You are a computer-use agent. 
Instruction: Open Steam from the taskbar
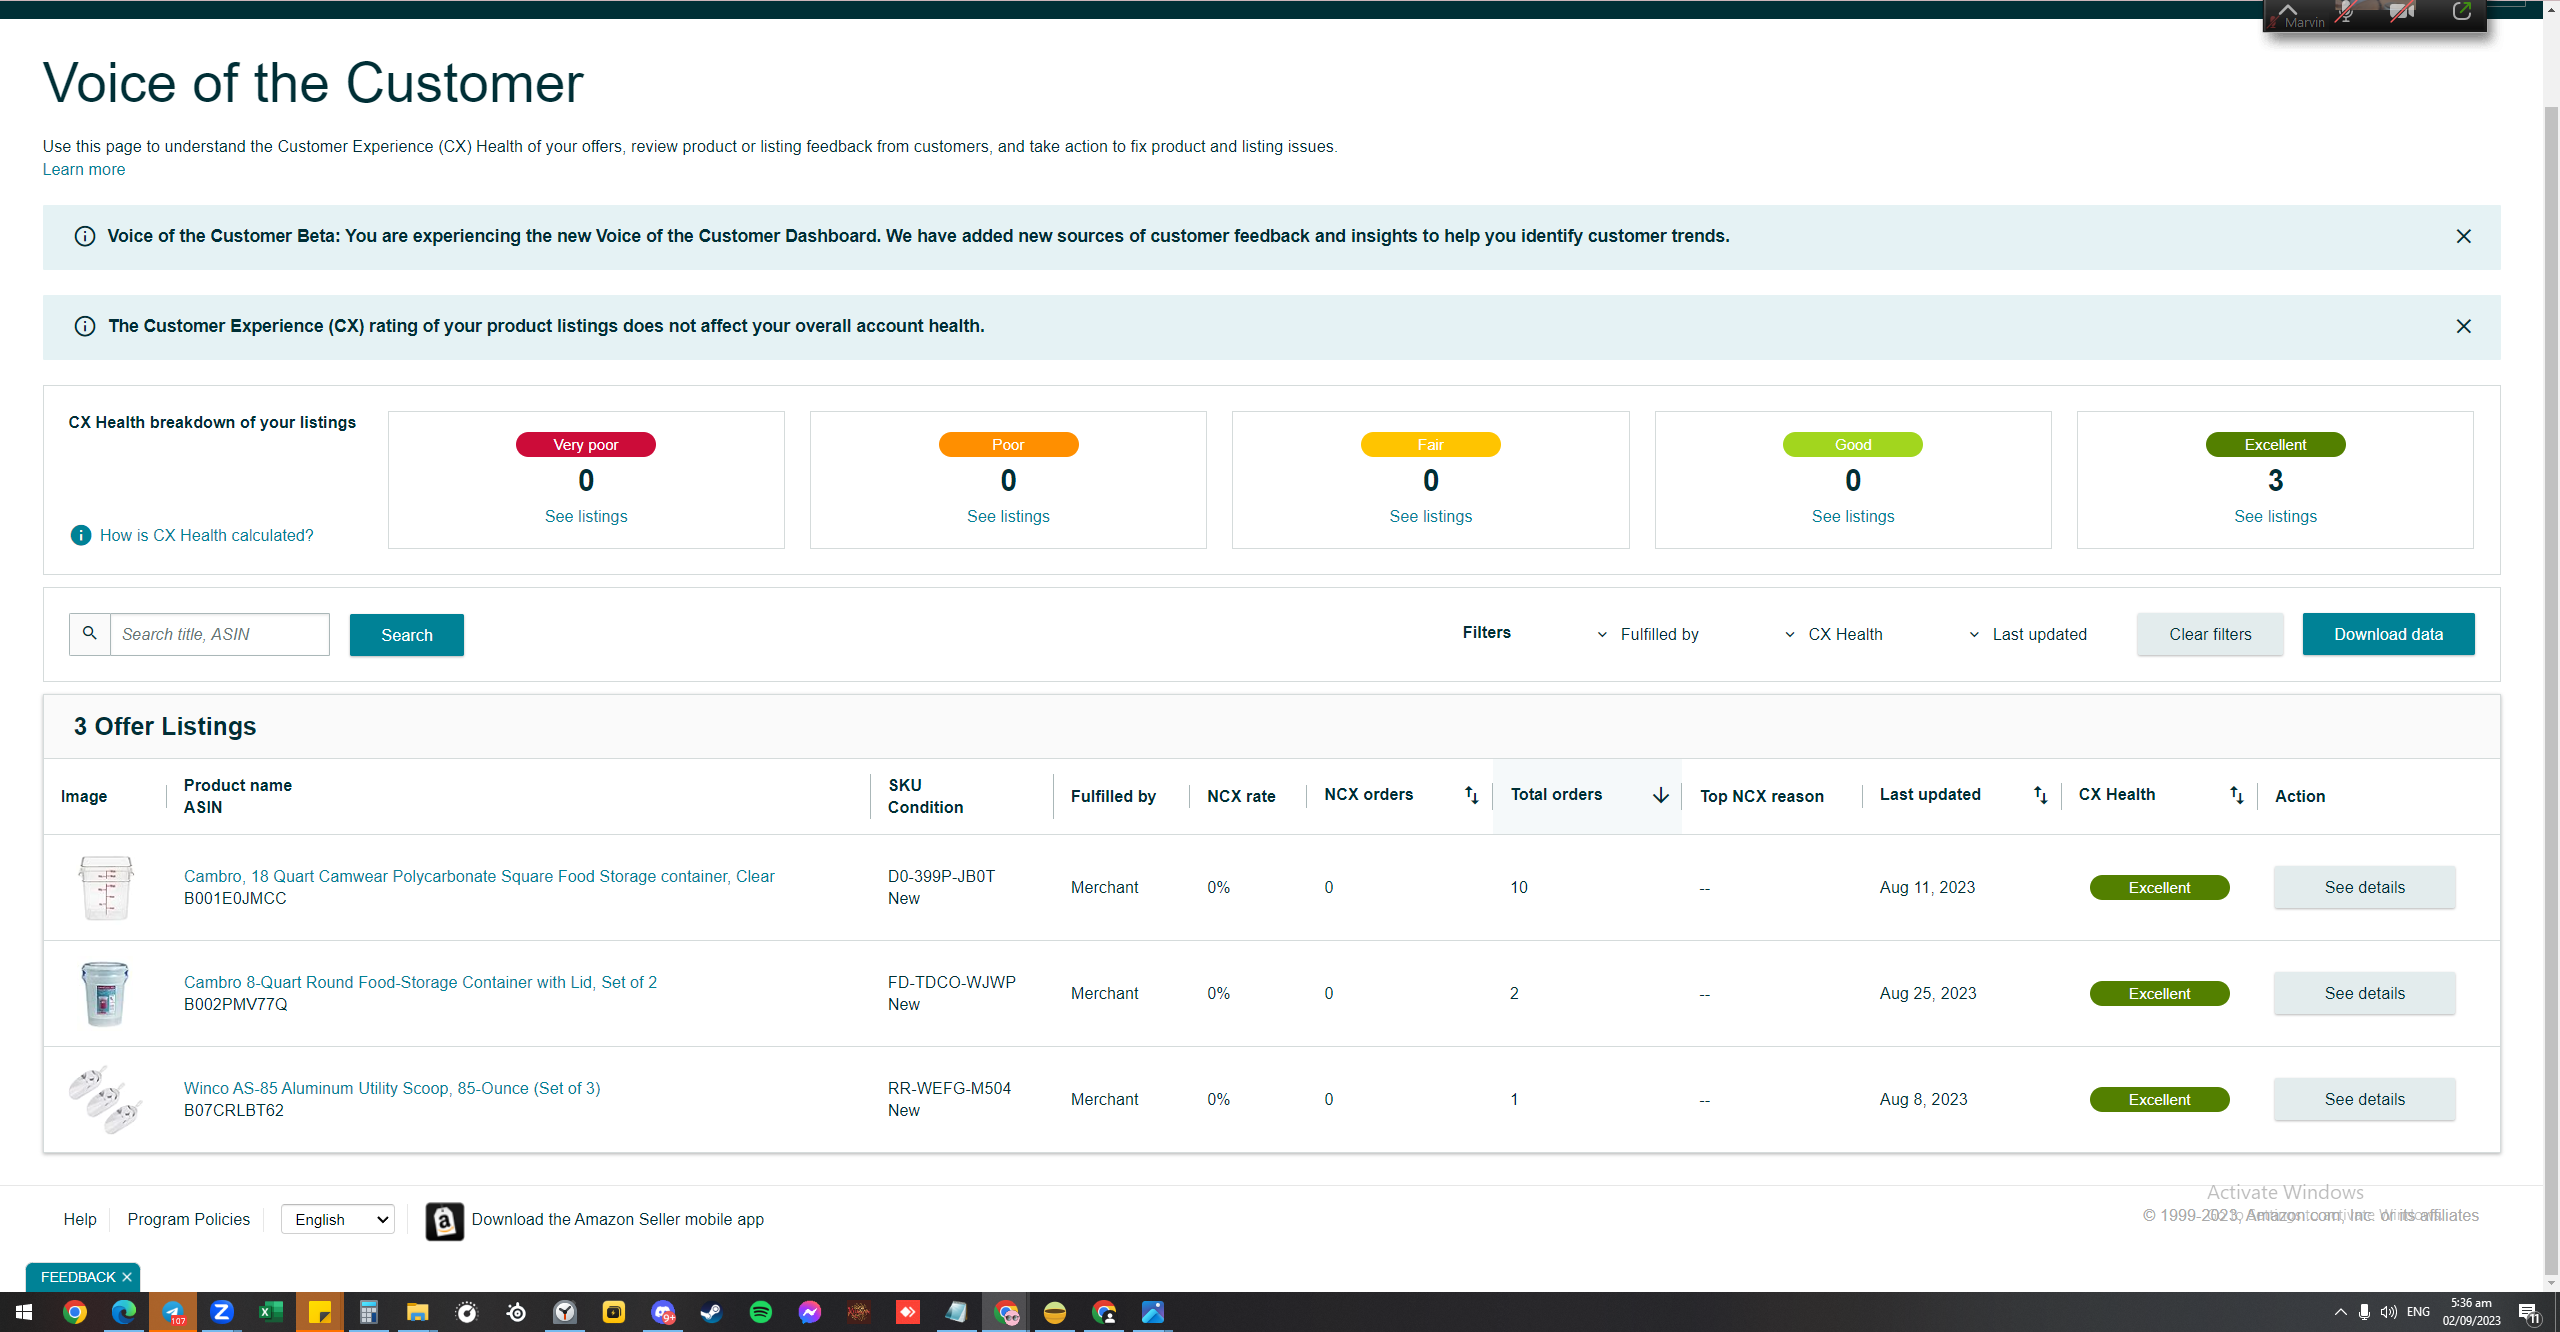[711, 1312]
